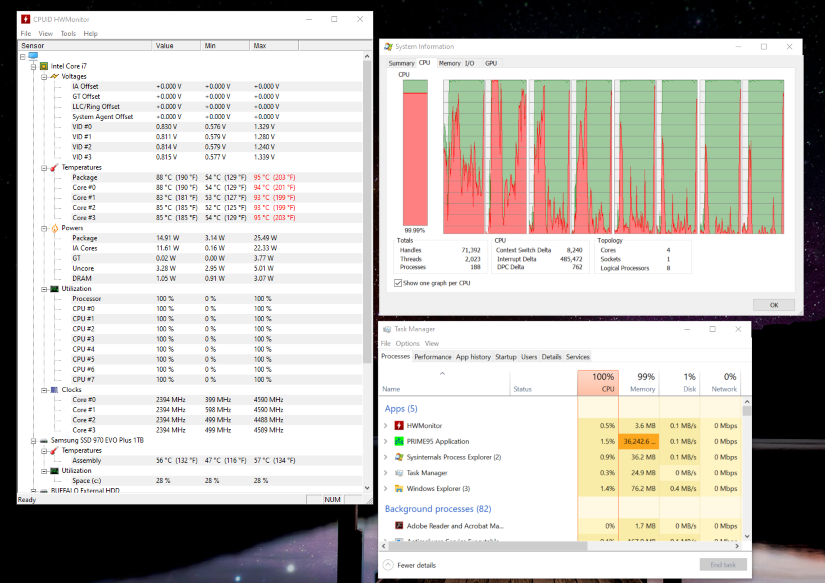
Task: Select the DRAM power row
Action: [x=215, y=279]
